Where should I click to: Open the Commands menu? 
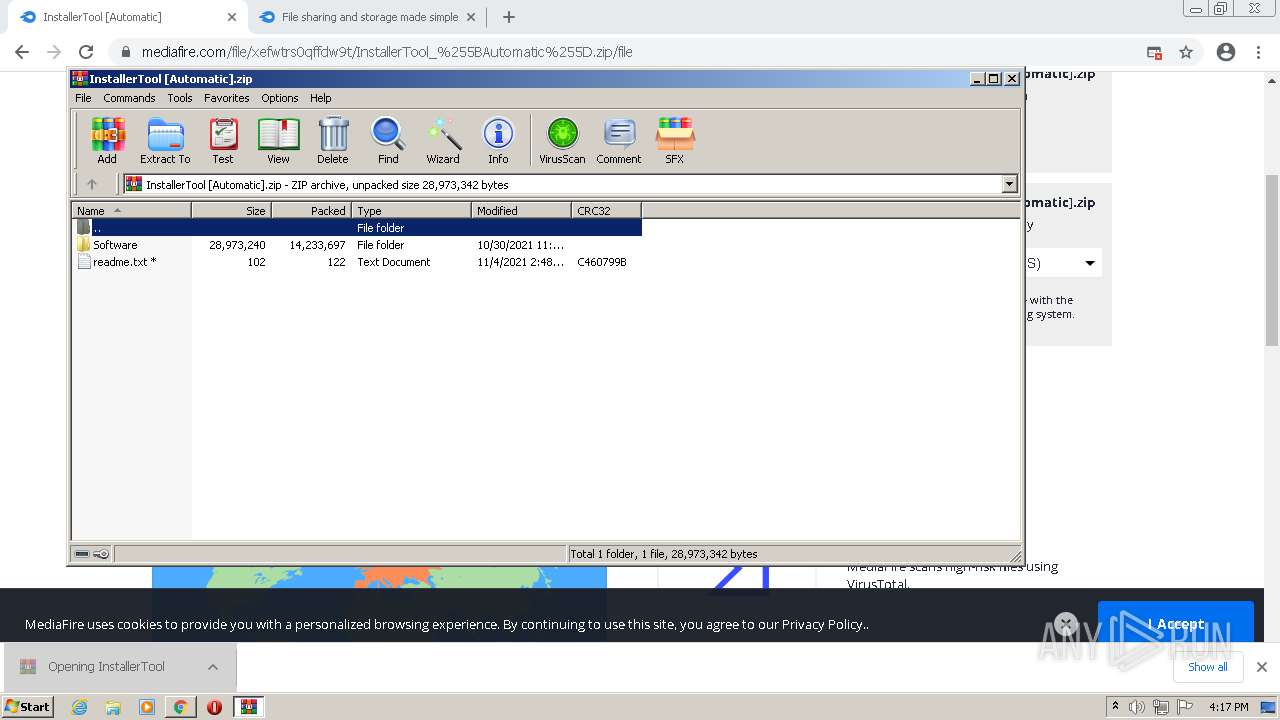click(129, 98)
